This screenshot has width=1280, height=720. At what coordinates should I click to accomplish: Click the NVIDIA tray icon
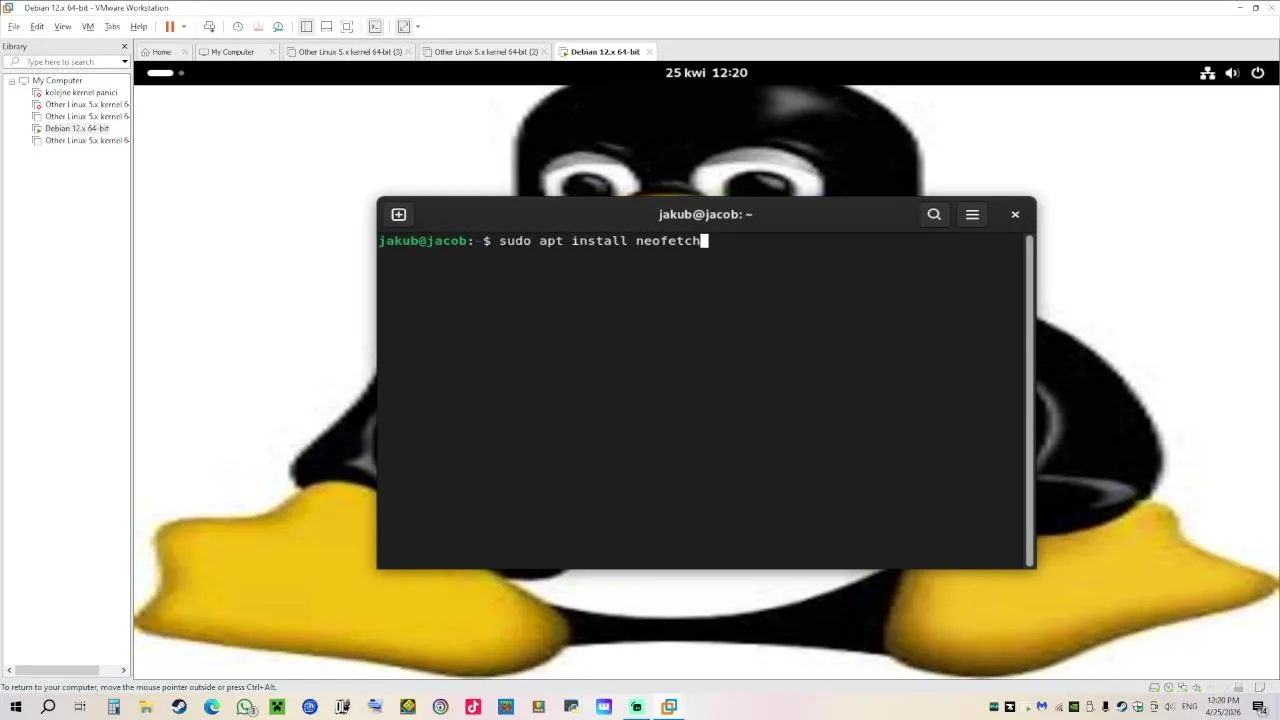(1074, 707)
